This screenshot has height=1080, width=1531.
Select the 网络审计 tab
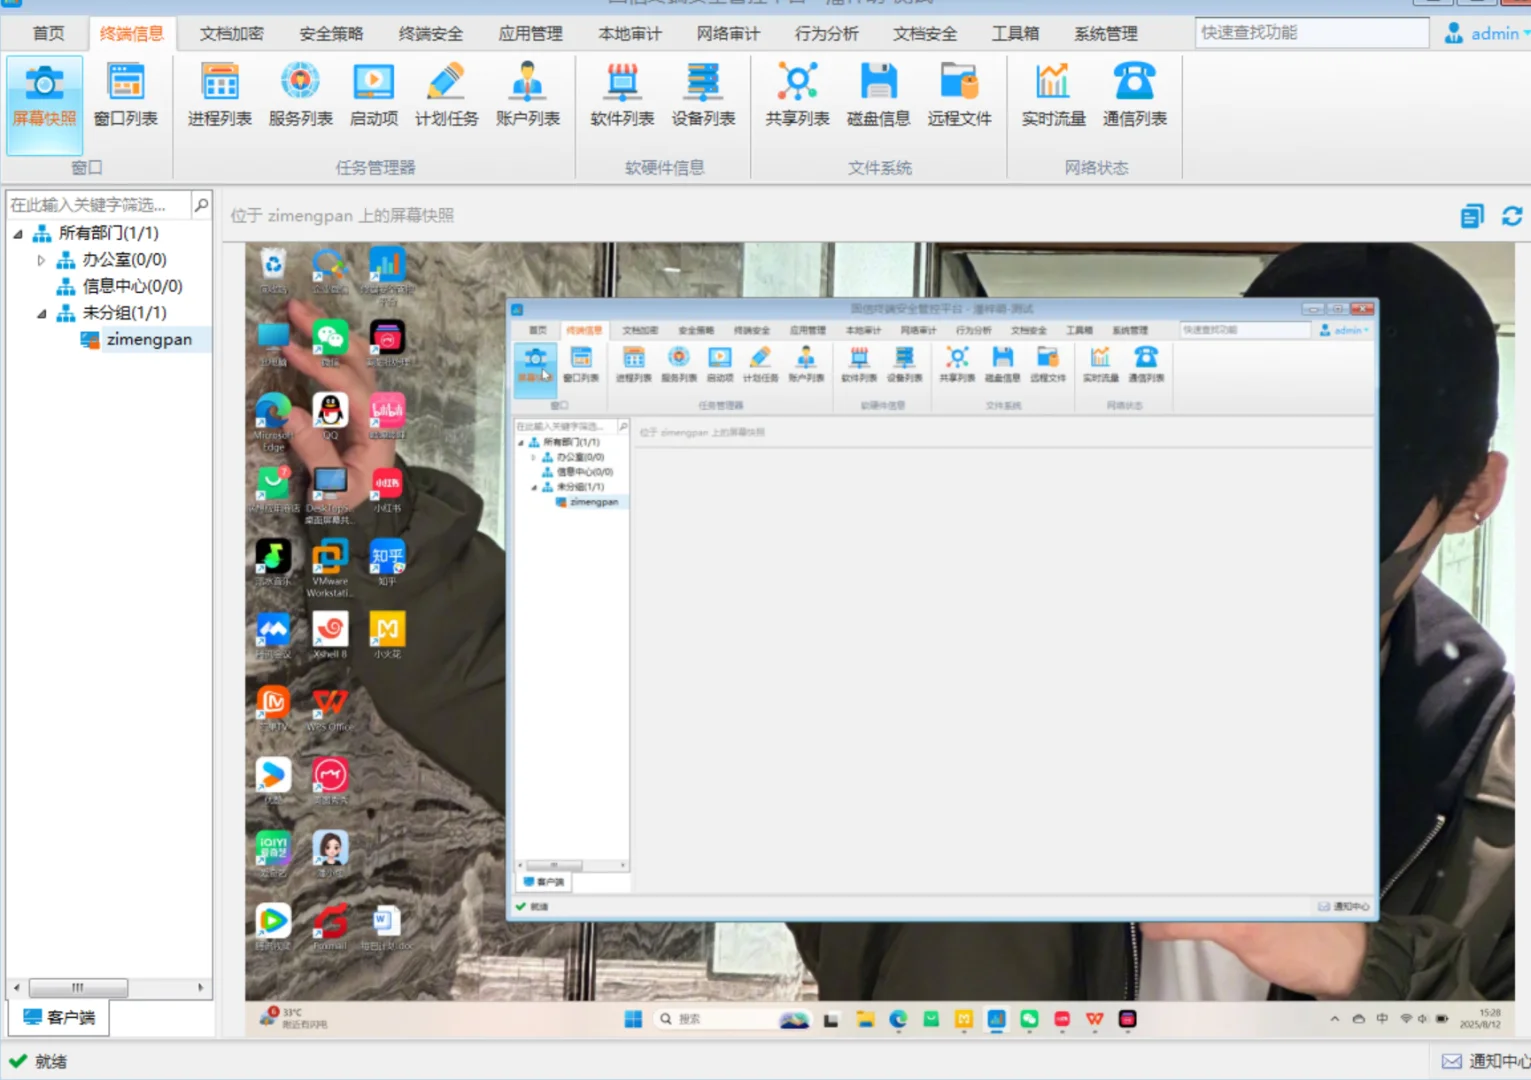click(x=728, y=34)
